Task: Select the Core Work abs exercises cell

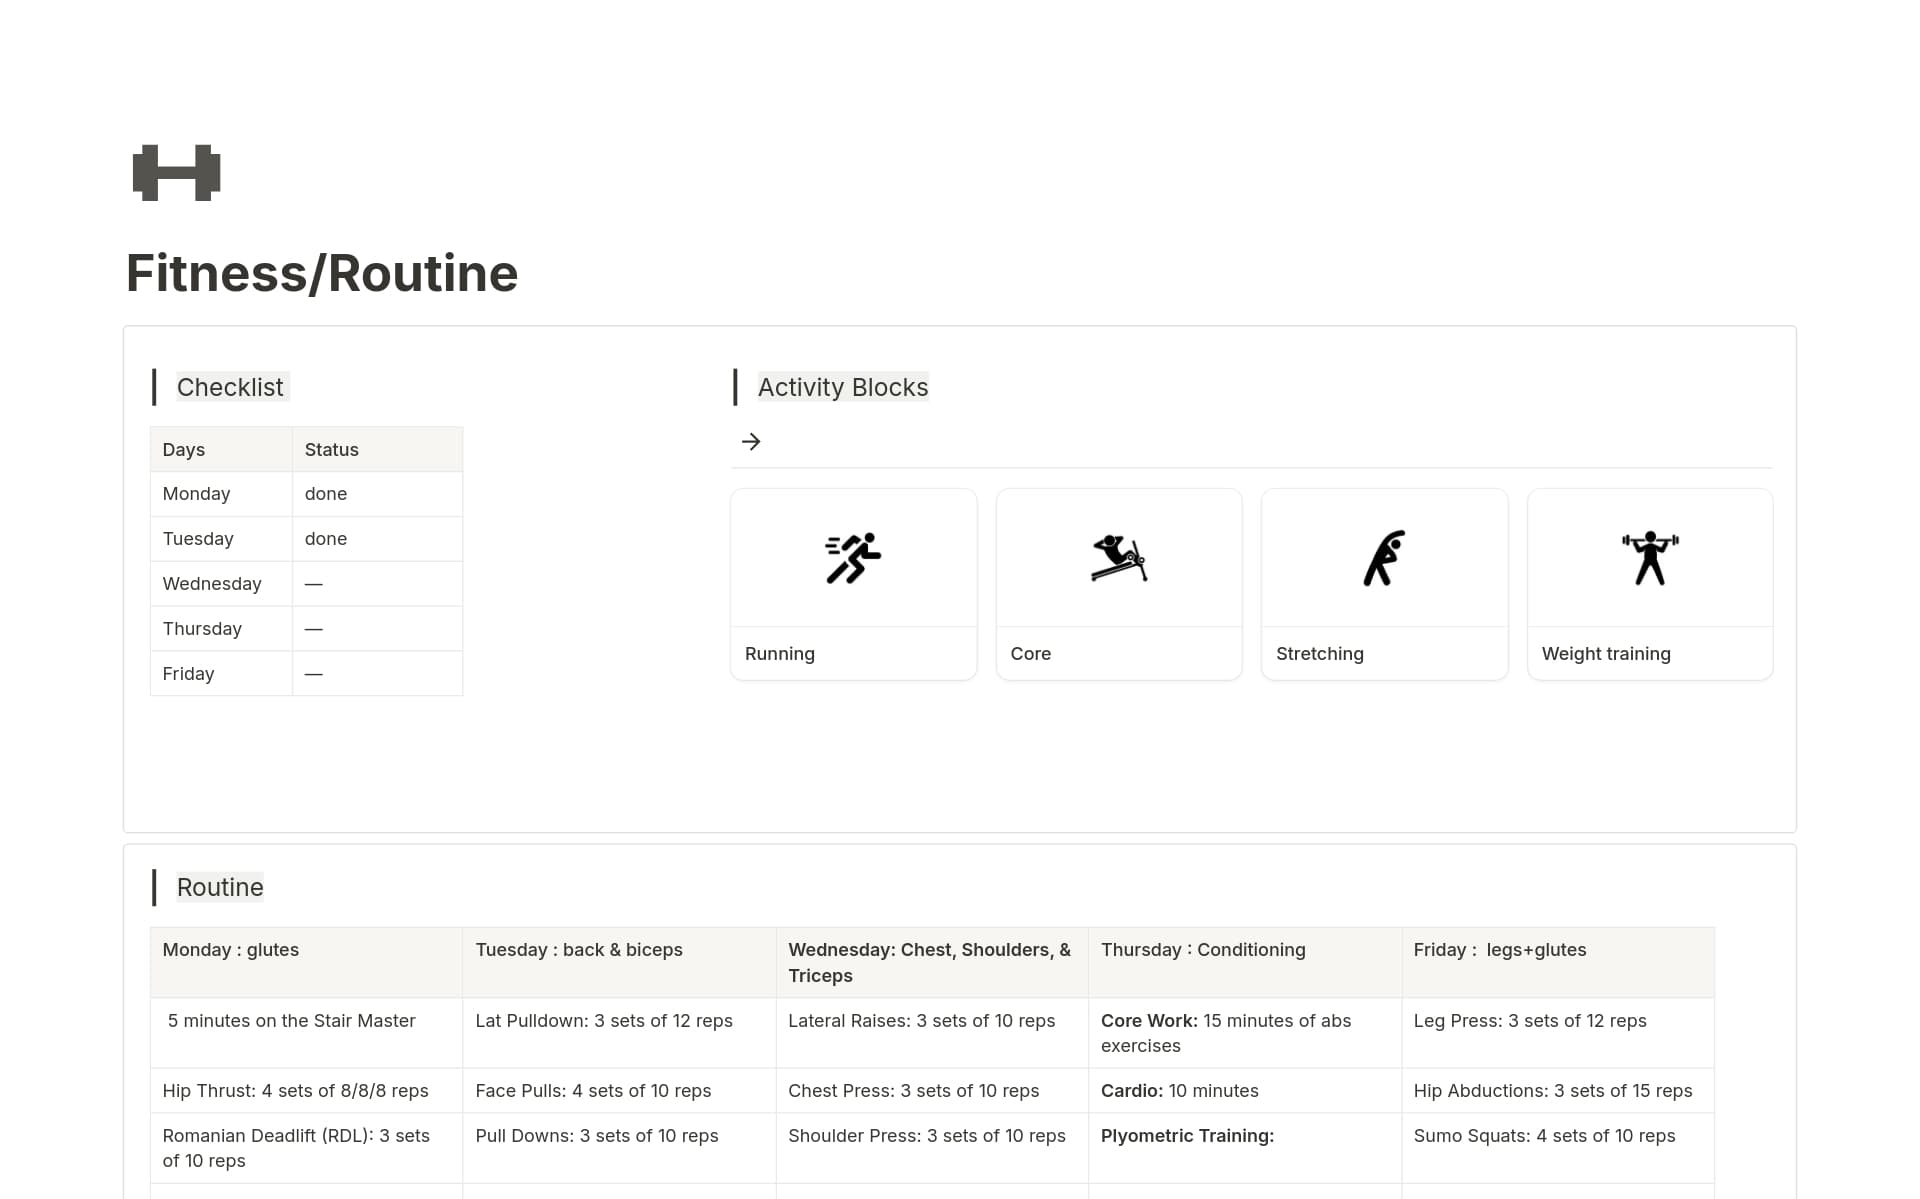Action: pos(1225,1032)
